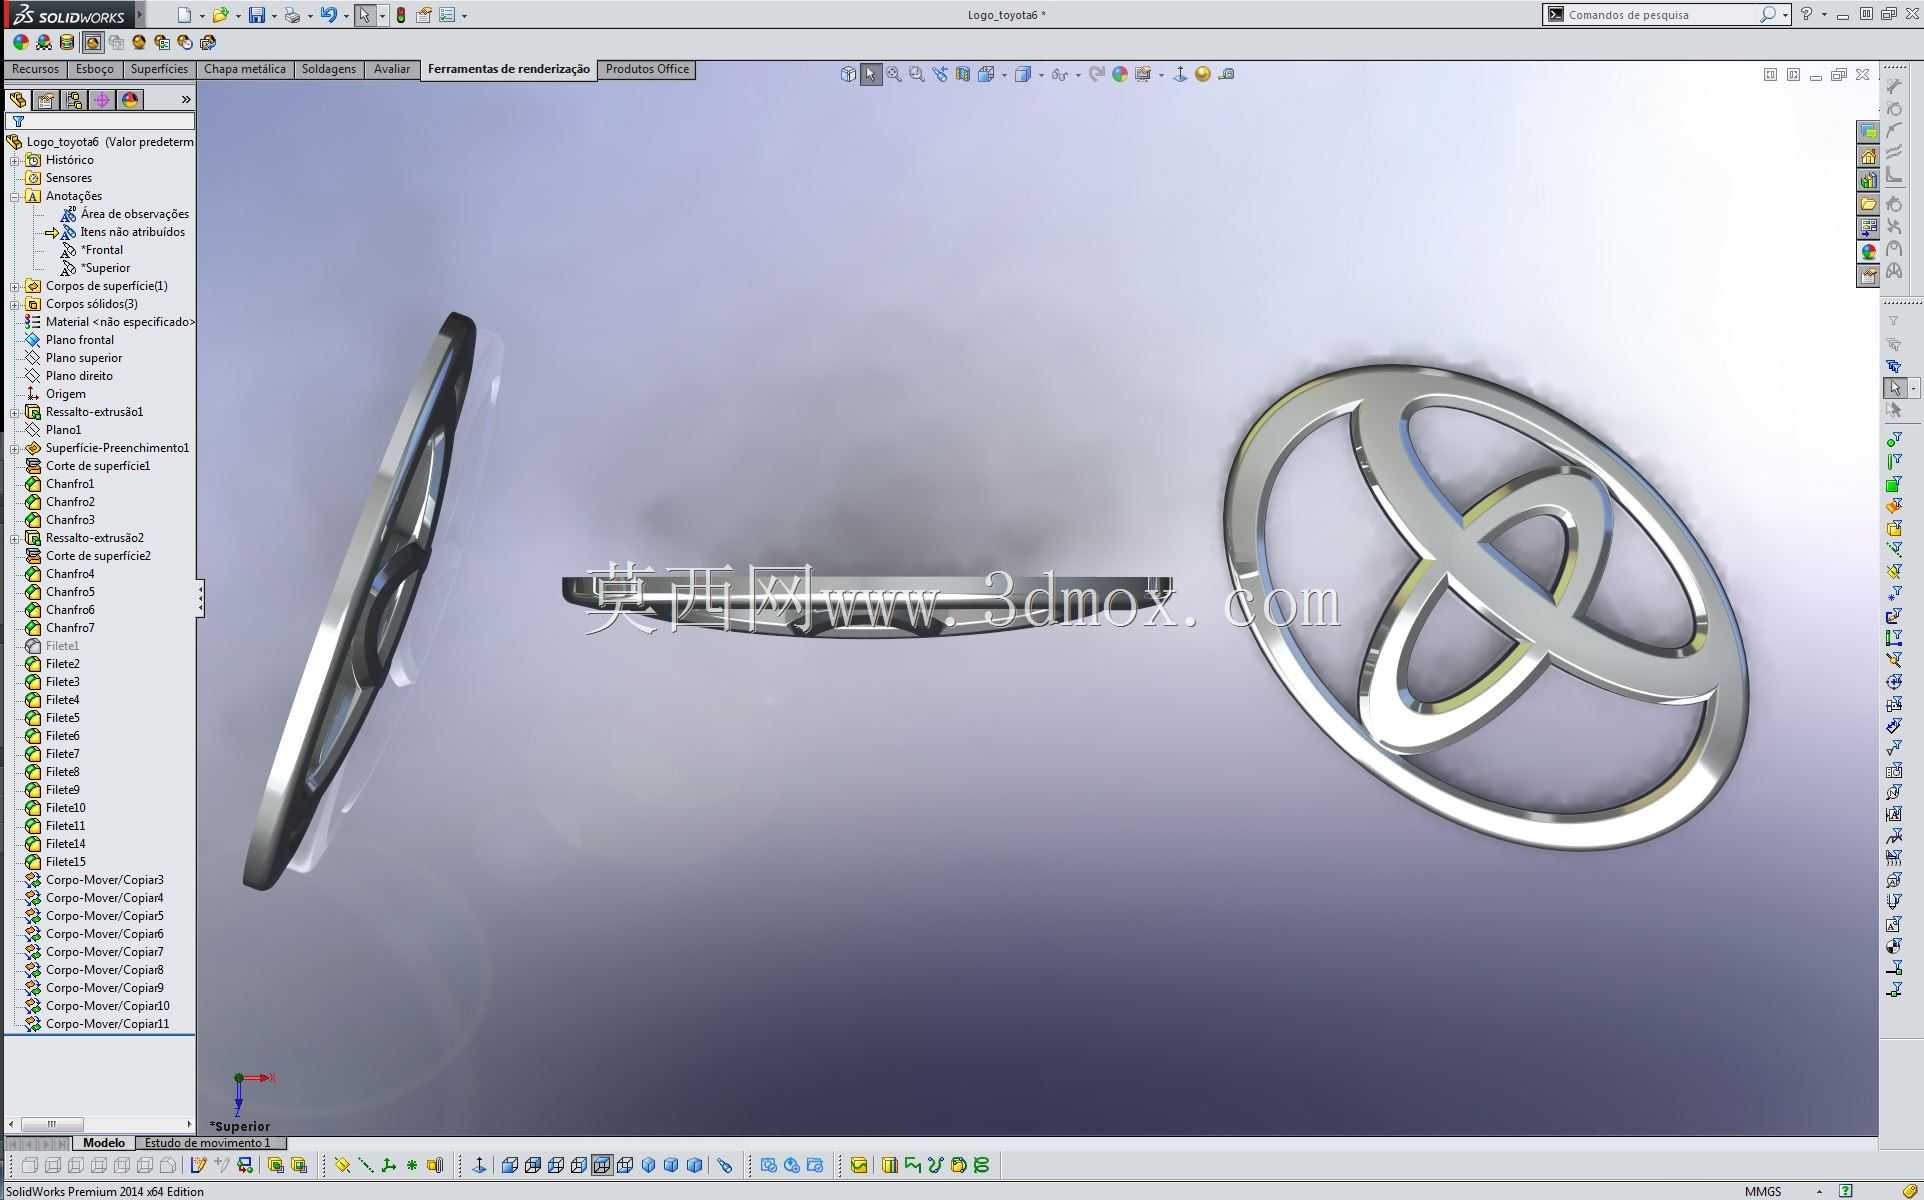
Task: Click the New document icon
Action: coord(184,15)
